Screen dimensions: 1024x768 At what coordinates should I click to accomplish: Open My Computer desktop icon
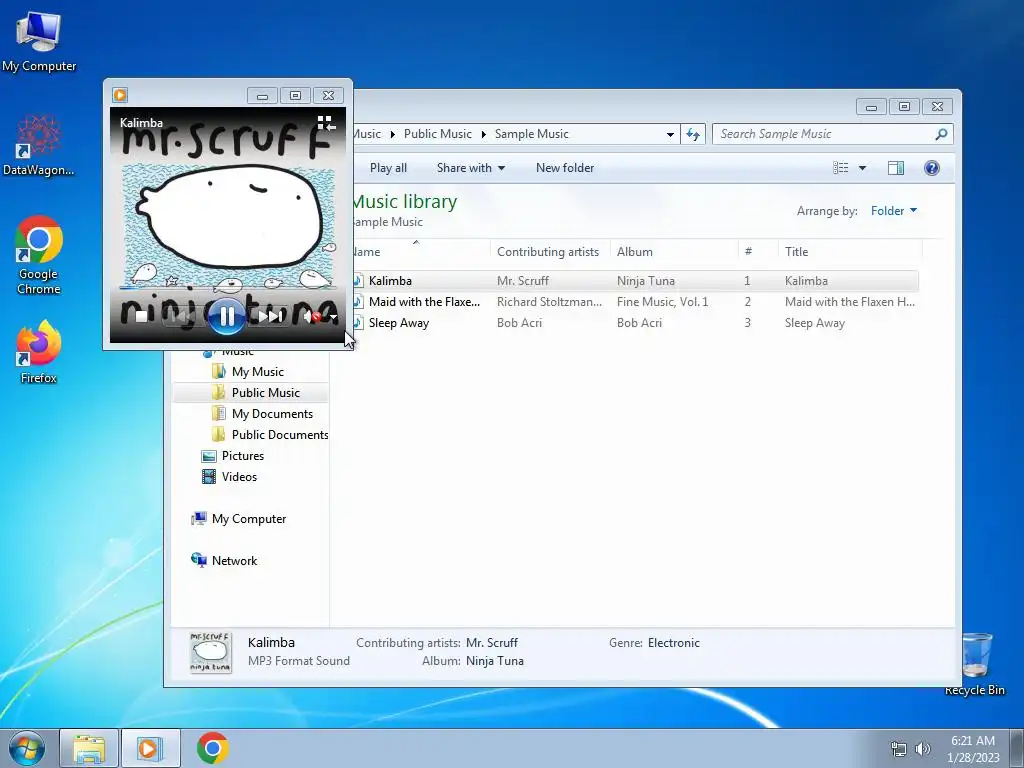click(39, 41)
